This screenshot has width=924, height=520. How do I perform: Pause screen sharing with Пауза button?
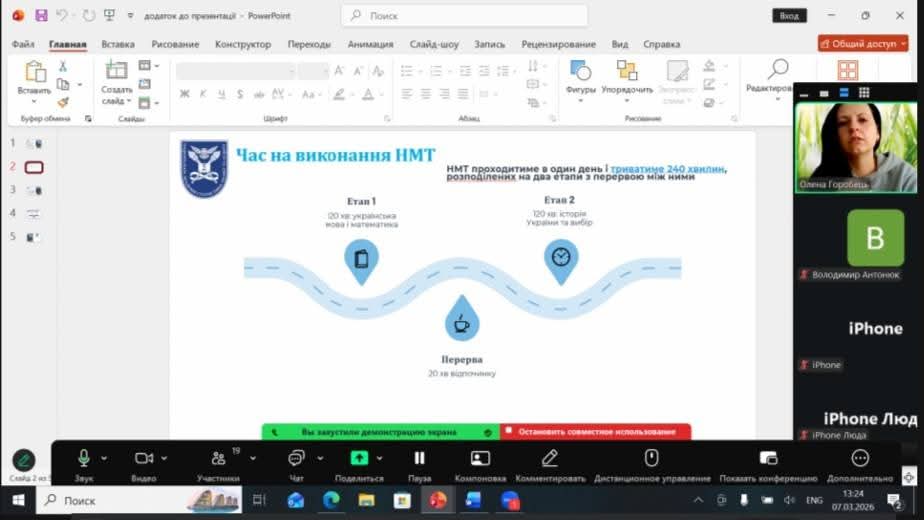420,458
